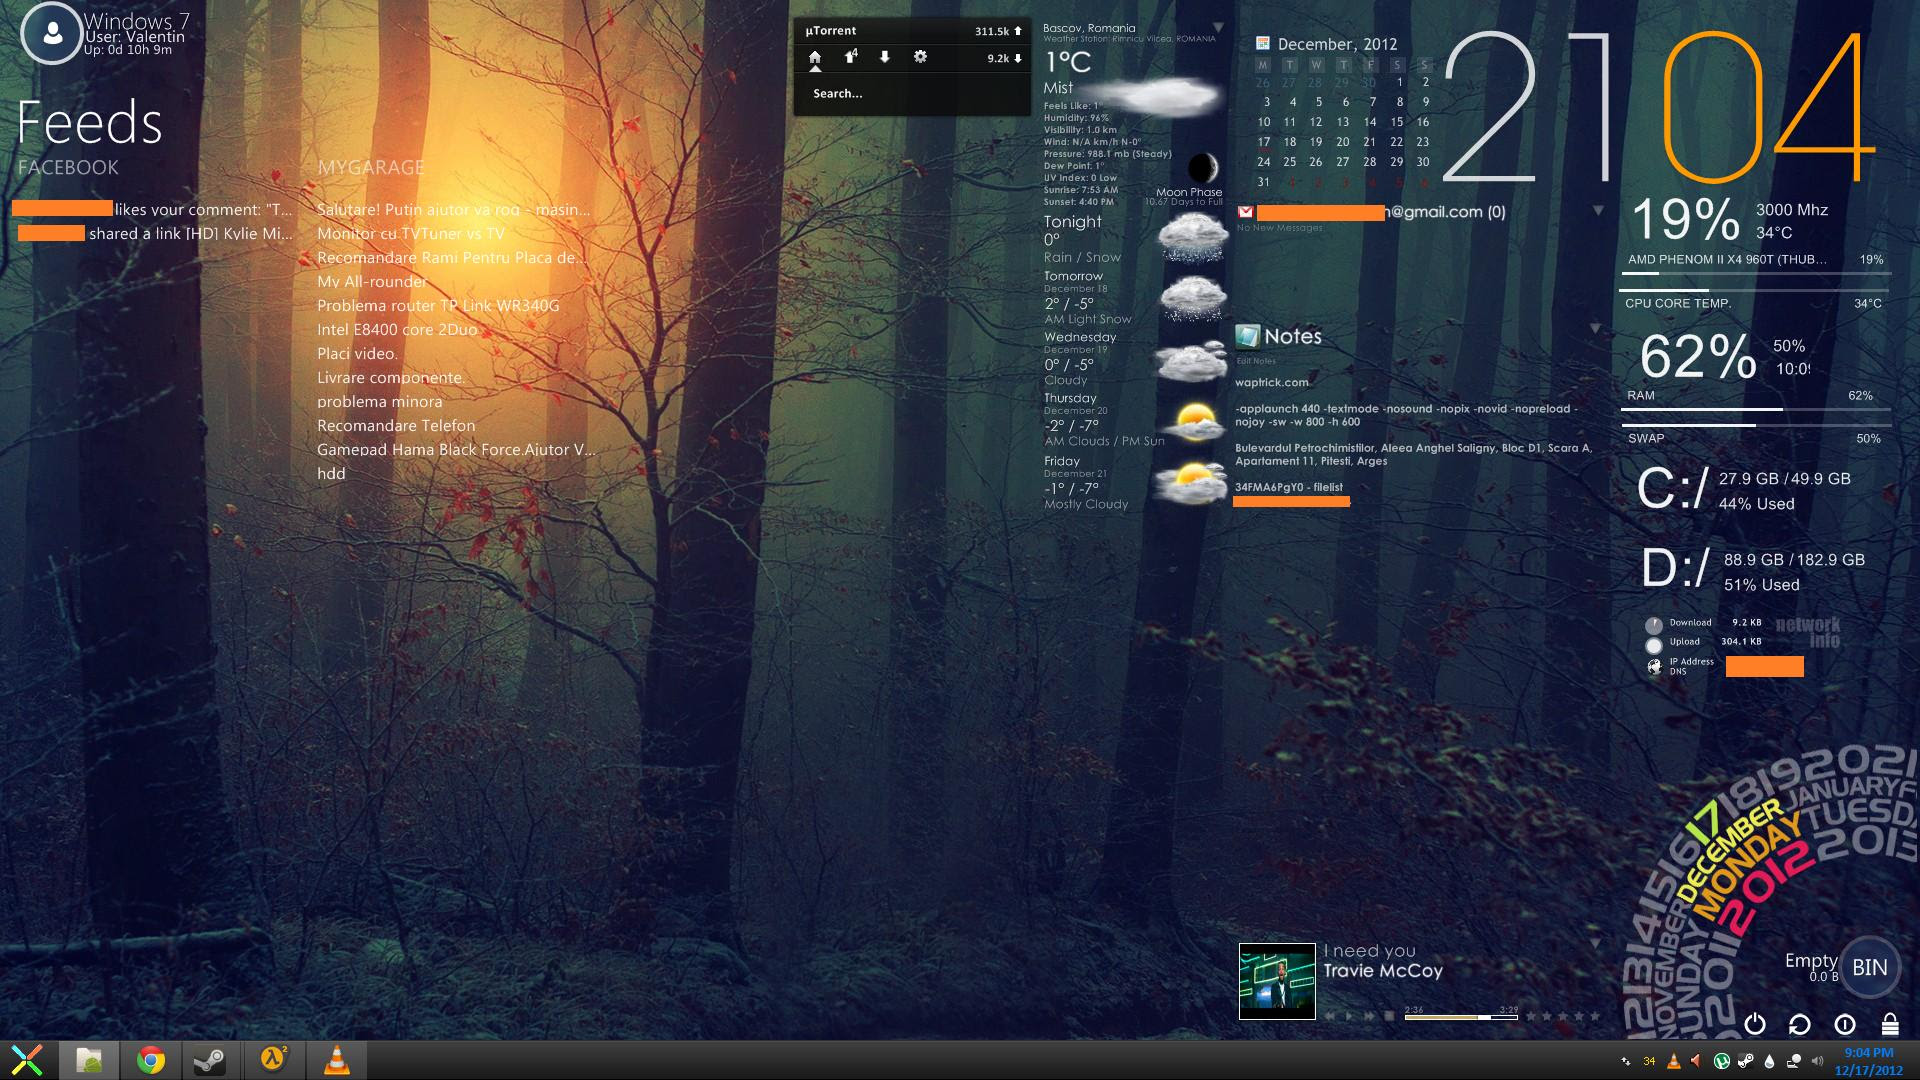Open the µTorrent home tab icon
The height and width of the screenshot is (1080, 1920).
click(815, 58)
